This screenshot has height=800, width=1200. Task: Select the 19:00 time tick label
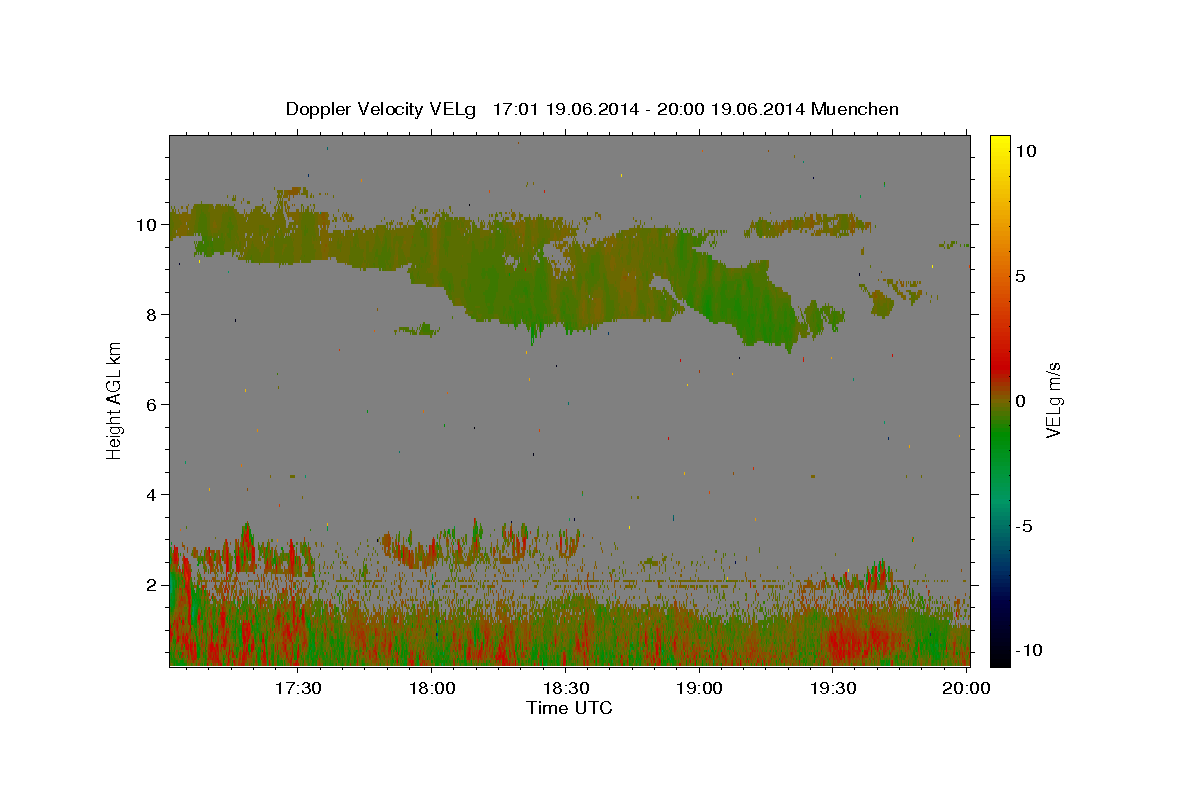tap(699, 688)
